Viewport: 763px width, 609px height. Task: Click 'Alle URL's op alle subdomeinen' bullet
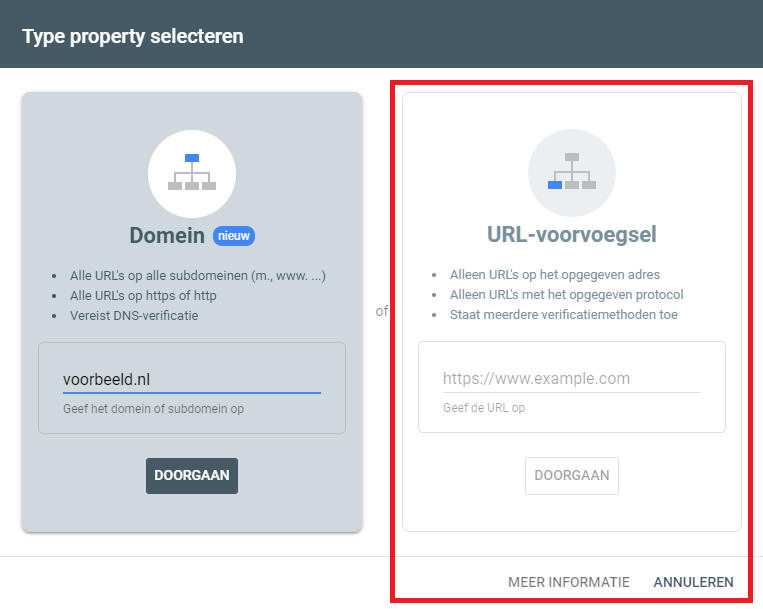[x=198, y=275]
